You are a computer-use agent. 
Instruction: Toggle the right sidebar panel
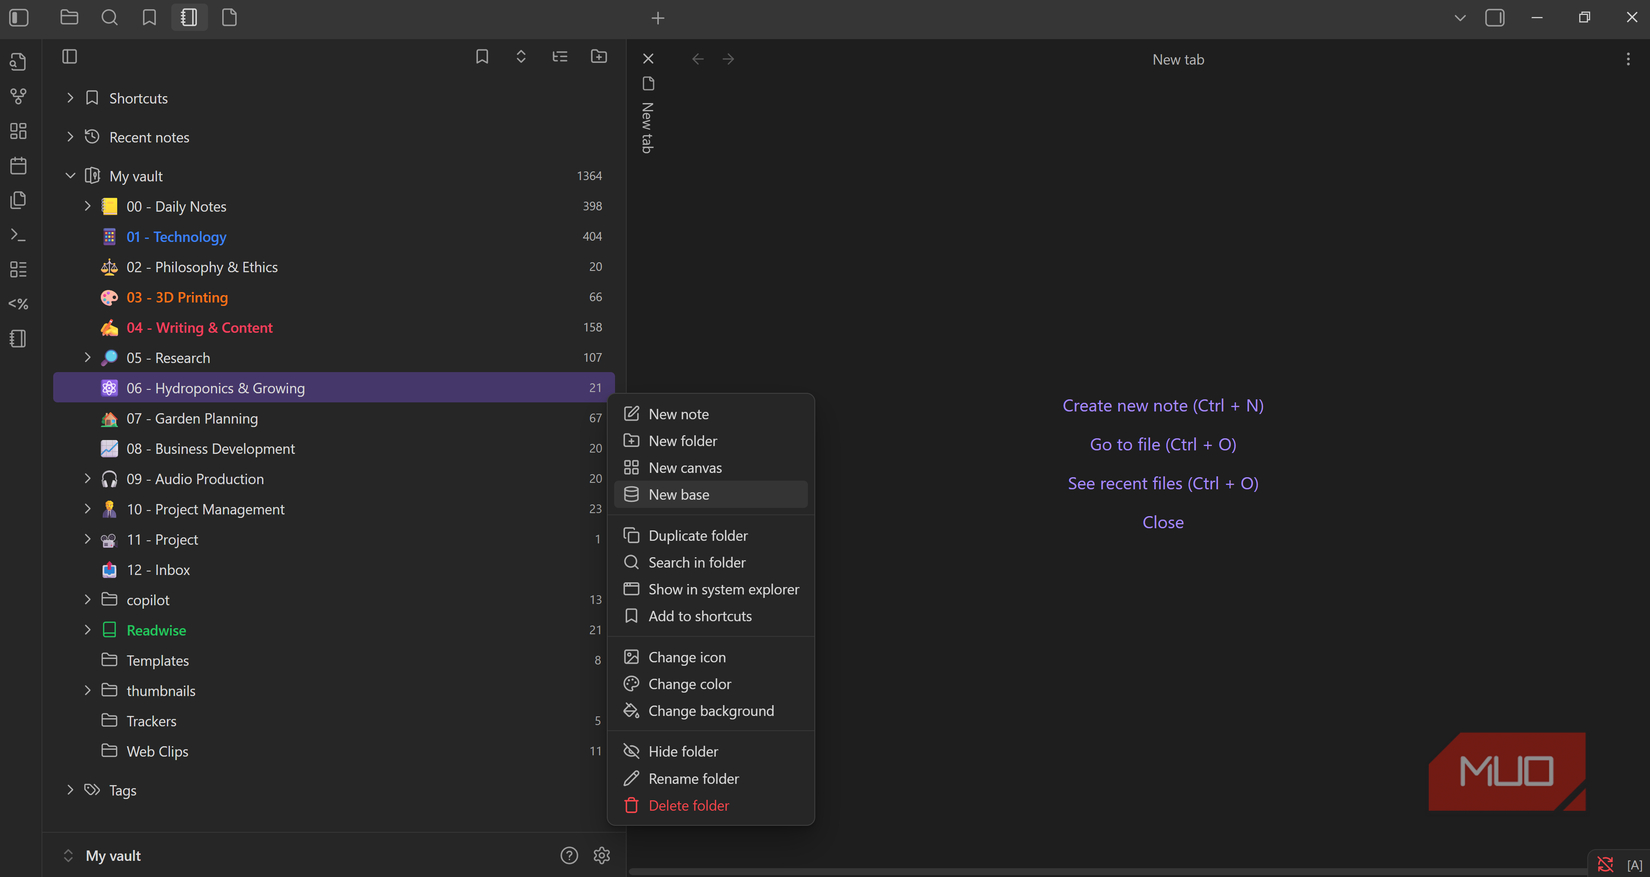pos(1495,18)
